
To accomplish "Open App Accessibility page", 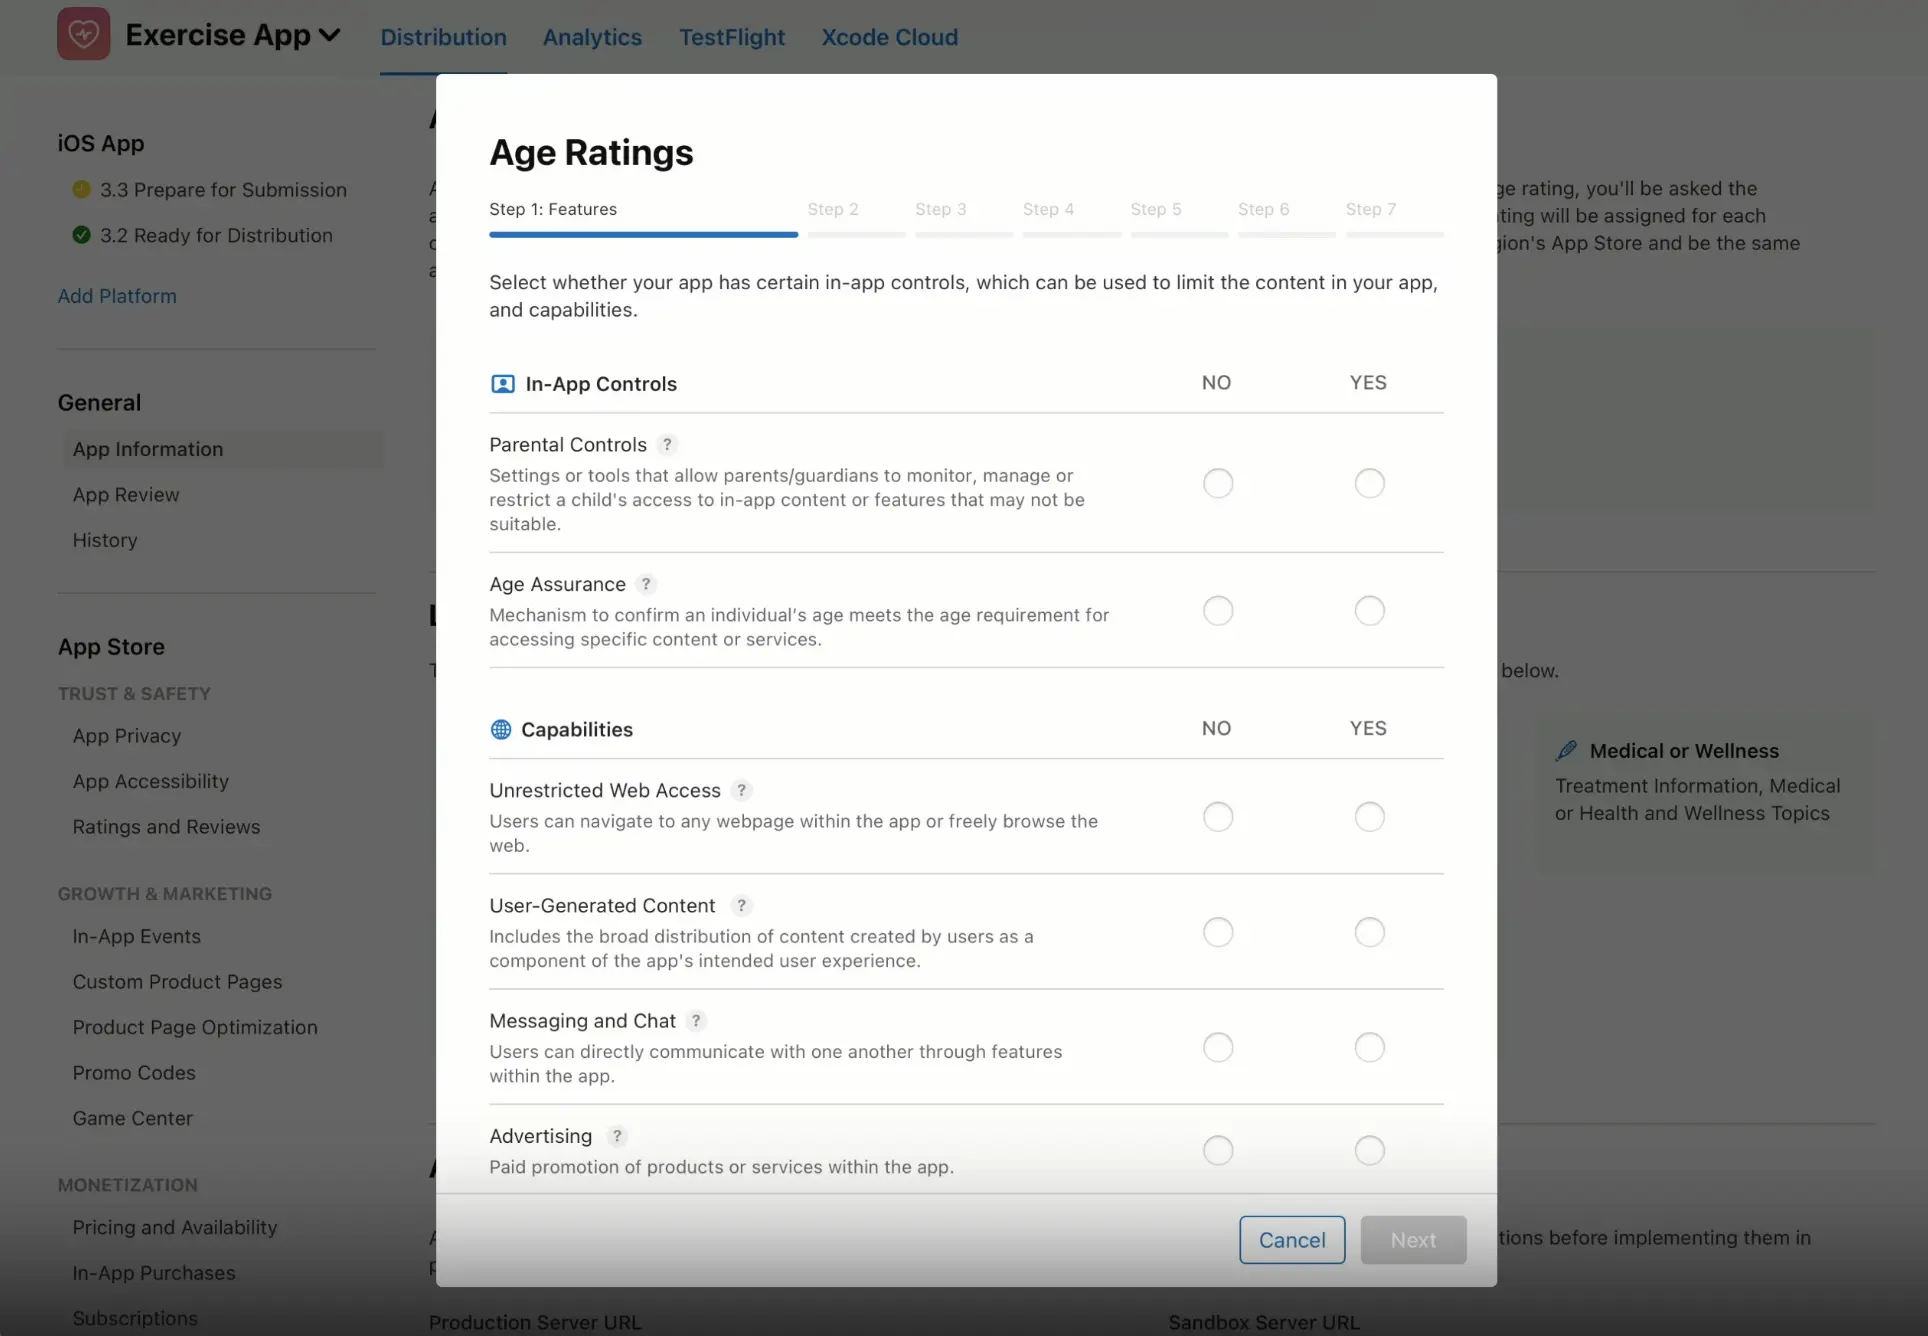I will [x=150, y=781].
